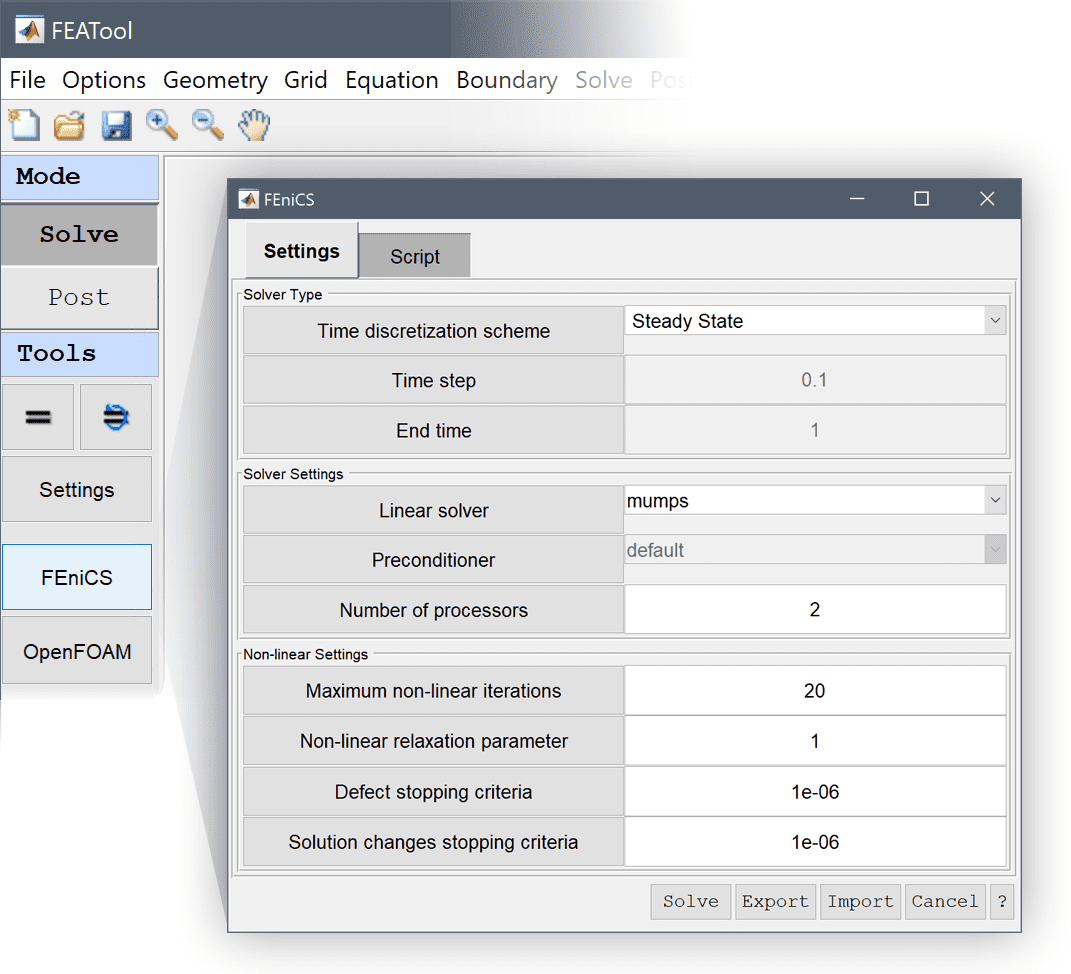Click the Preconditioner label
Viewport: 1071px width, 974px height.
tap(434, 560)
